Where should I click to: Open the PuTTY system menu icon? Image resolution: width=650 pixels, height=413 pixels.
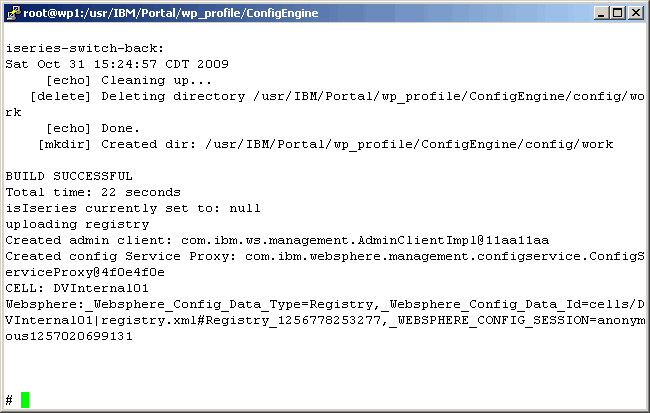click(x=12, y=12)
